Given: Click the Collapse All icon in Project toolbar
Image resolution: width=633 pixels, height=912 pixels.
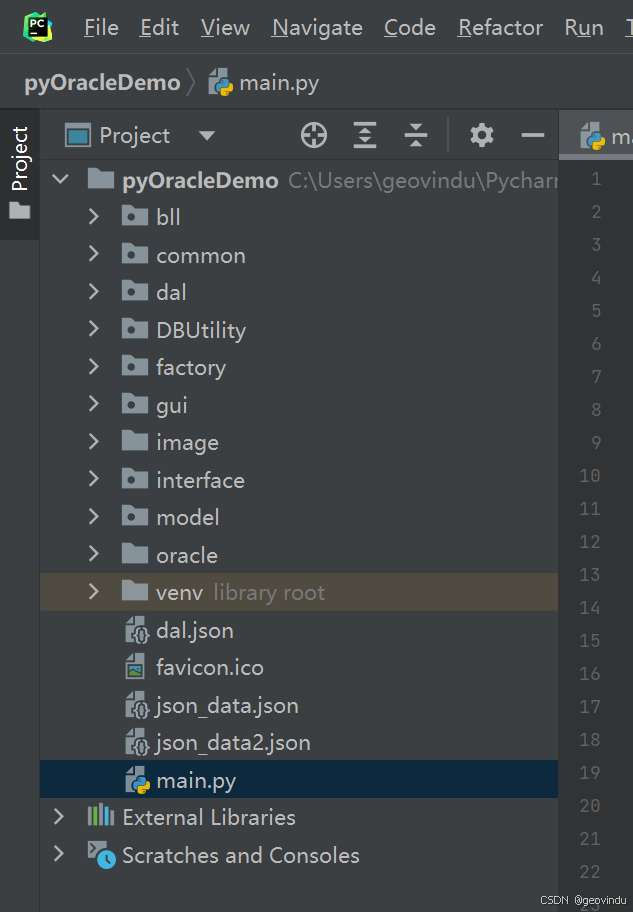Looking at the screenshot, I should (415, 134).
